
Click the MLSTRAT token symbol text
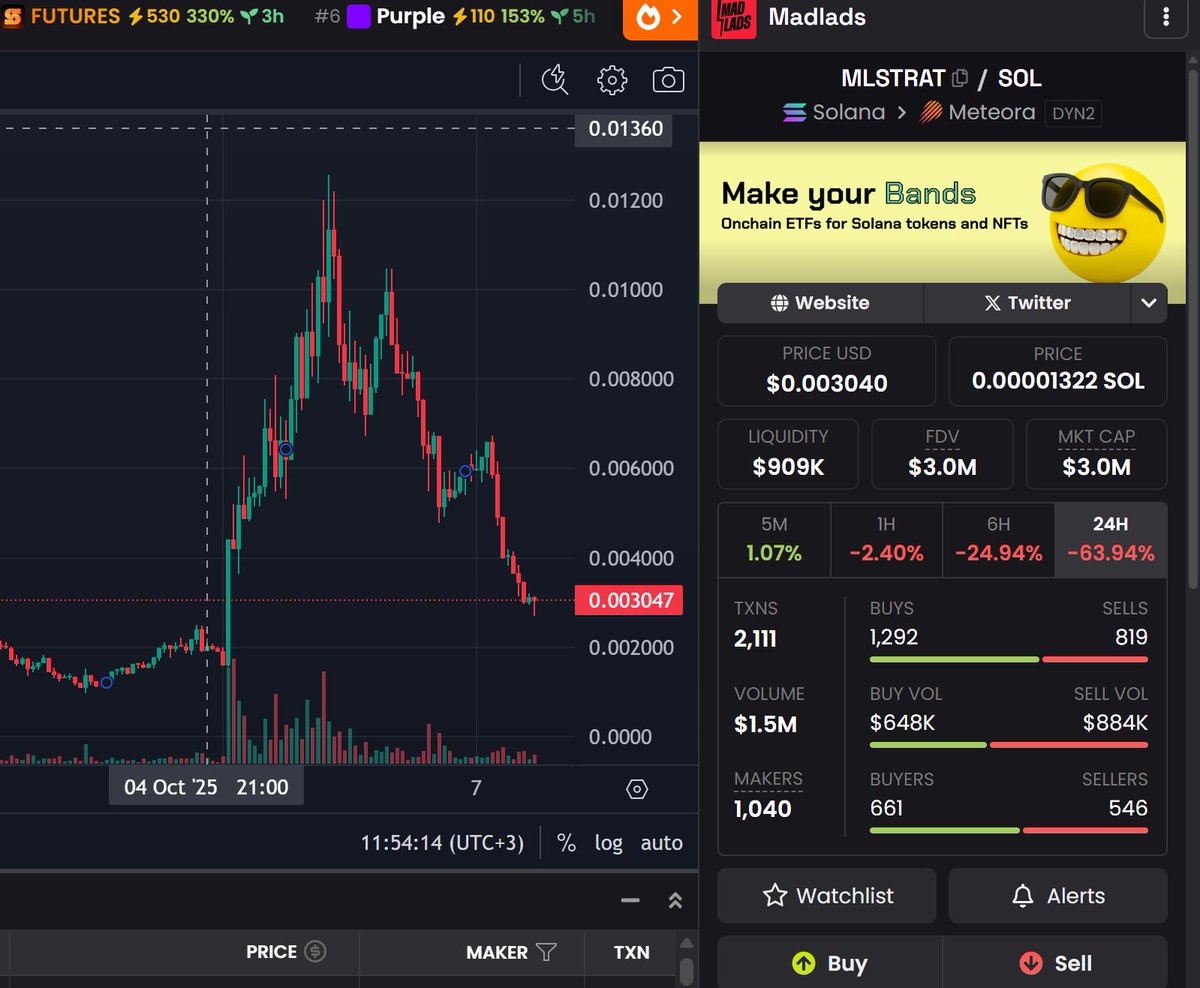[893, 78]
